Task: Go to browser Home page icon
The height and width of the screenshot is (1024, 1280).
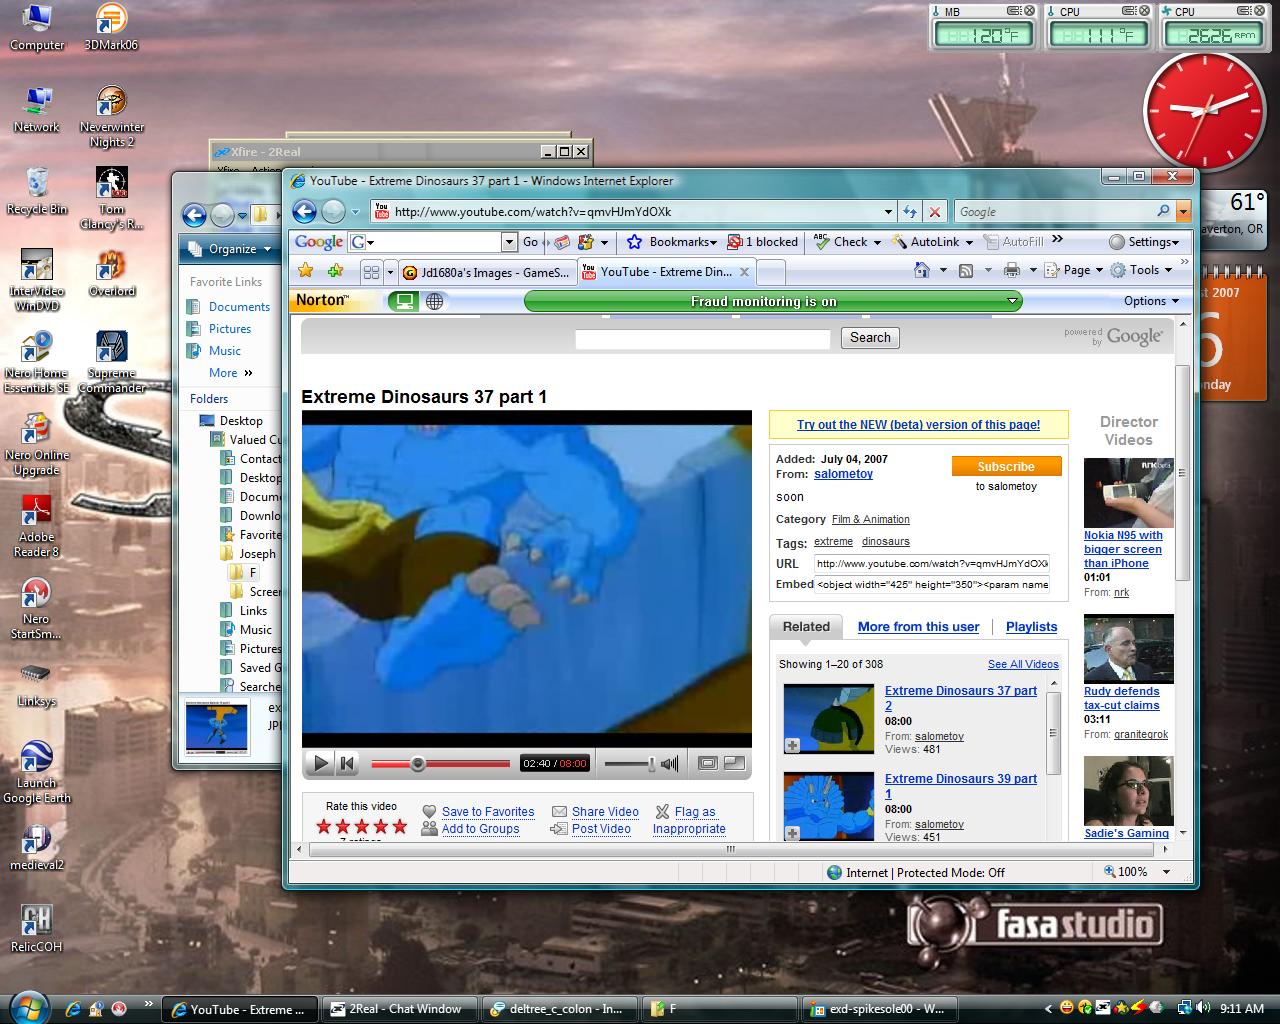Action: pyautogui.click(x=922, y=270)
